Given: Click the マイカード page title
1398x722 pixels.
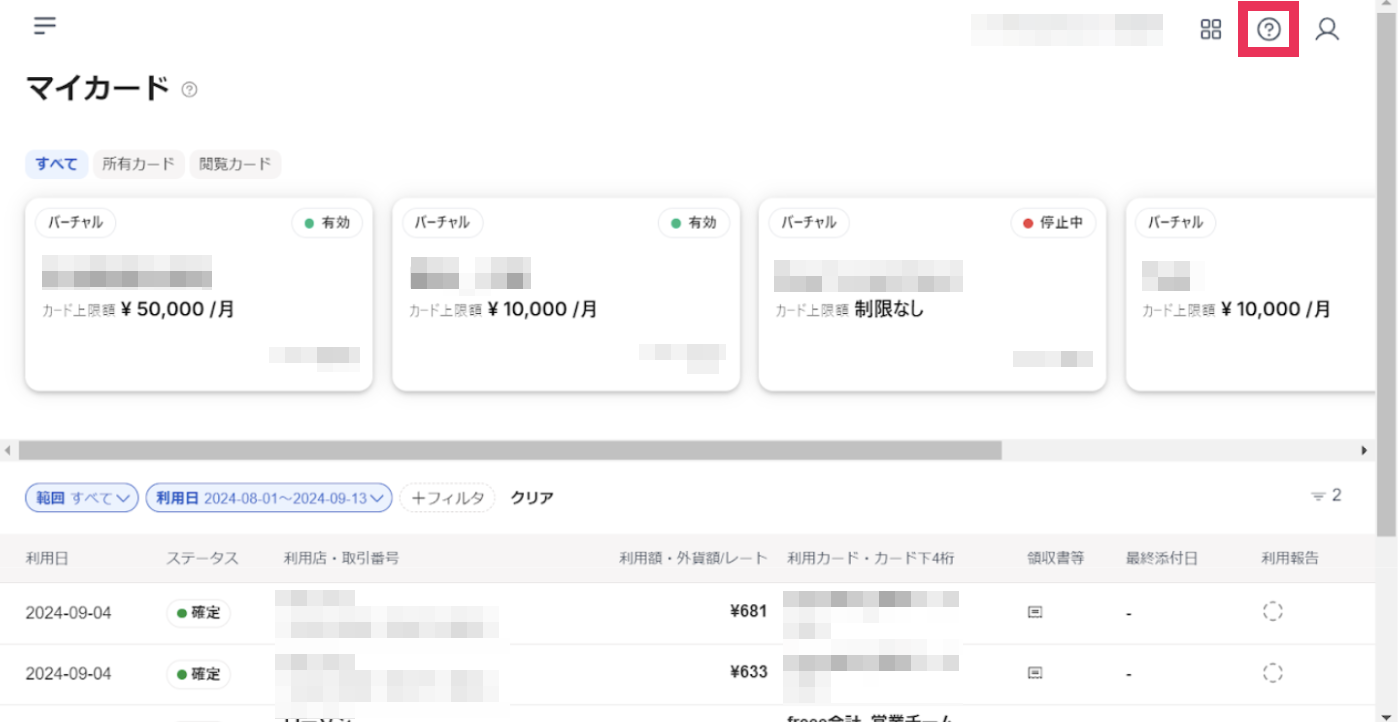Looking at the screenshot, I should (98, 89).
